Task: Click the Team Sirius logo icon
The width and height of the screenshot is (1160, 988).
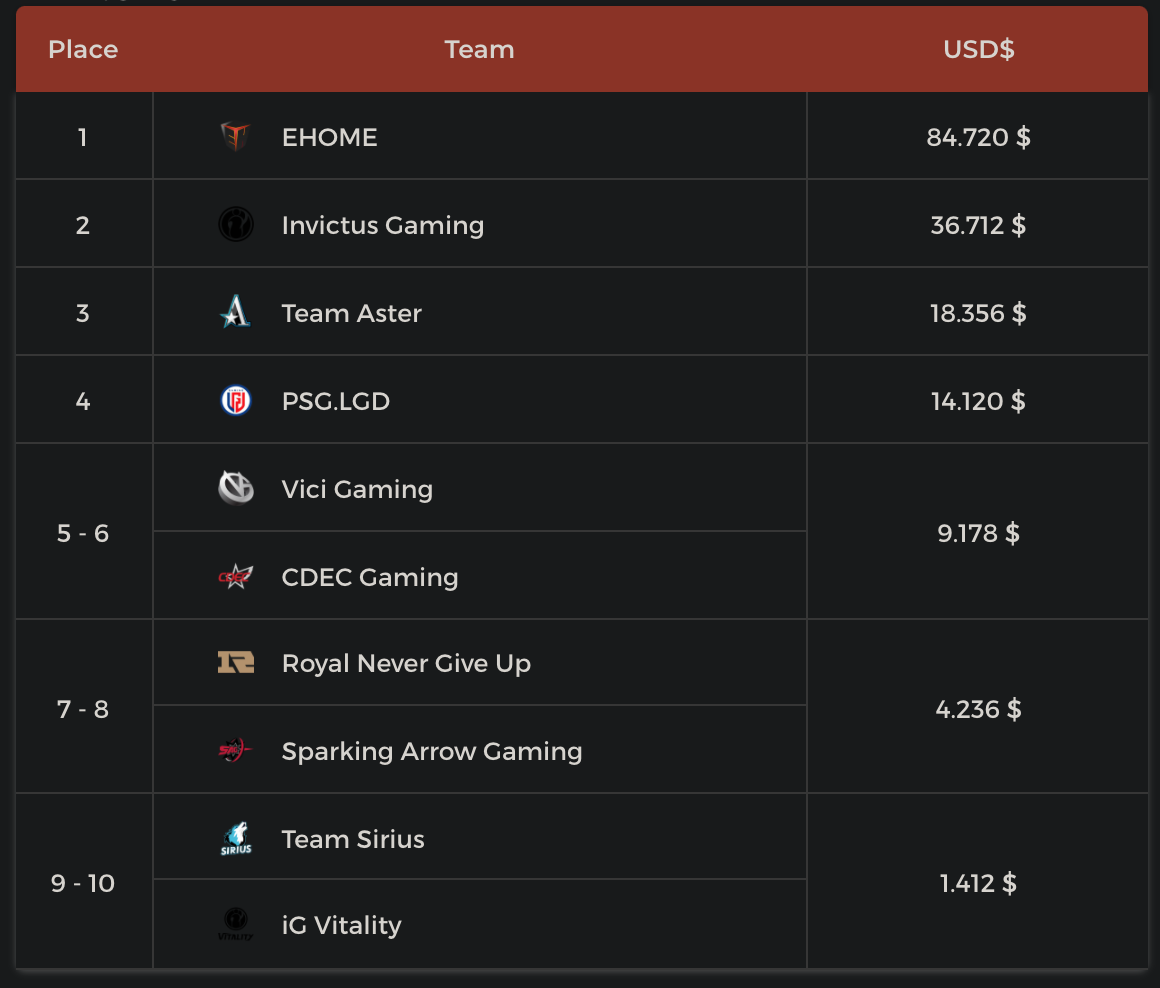Action: (235, 839)
